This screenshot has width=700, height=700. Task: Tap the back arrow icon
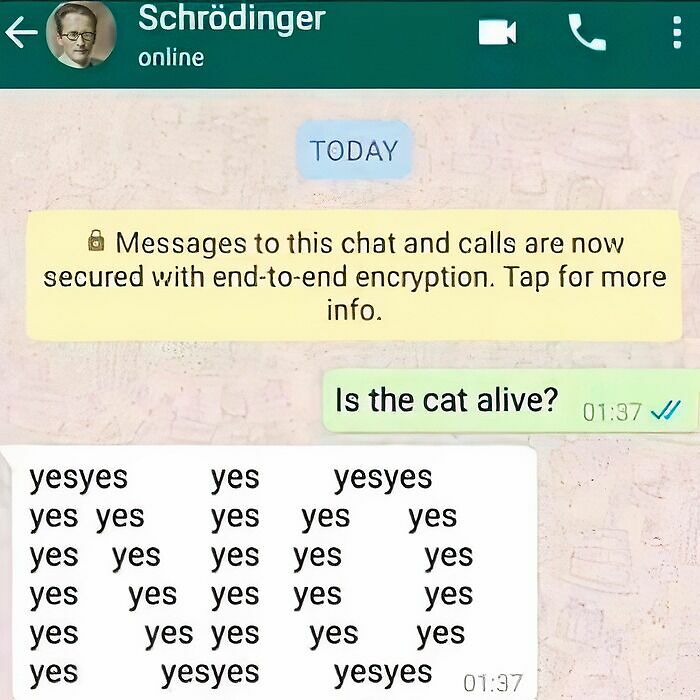coord(21,32)
